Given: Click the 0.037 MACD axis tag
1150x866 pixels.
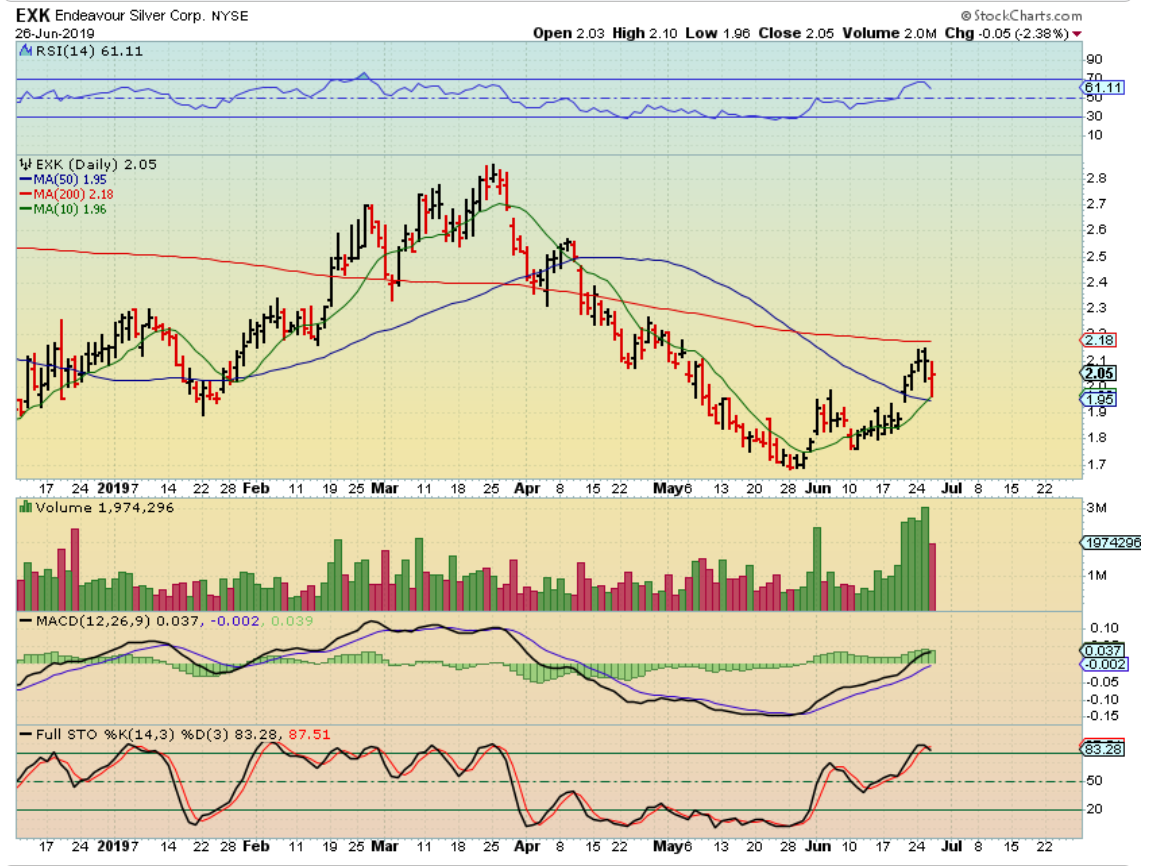Looking at the screenshot, I should [x=1103, y=650].
